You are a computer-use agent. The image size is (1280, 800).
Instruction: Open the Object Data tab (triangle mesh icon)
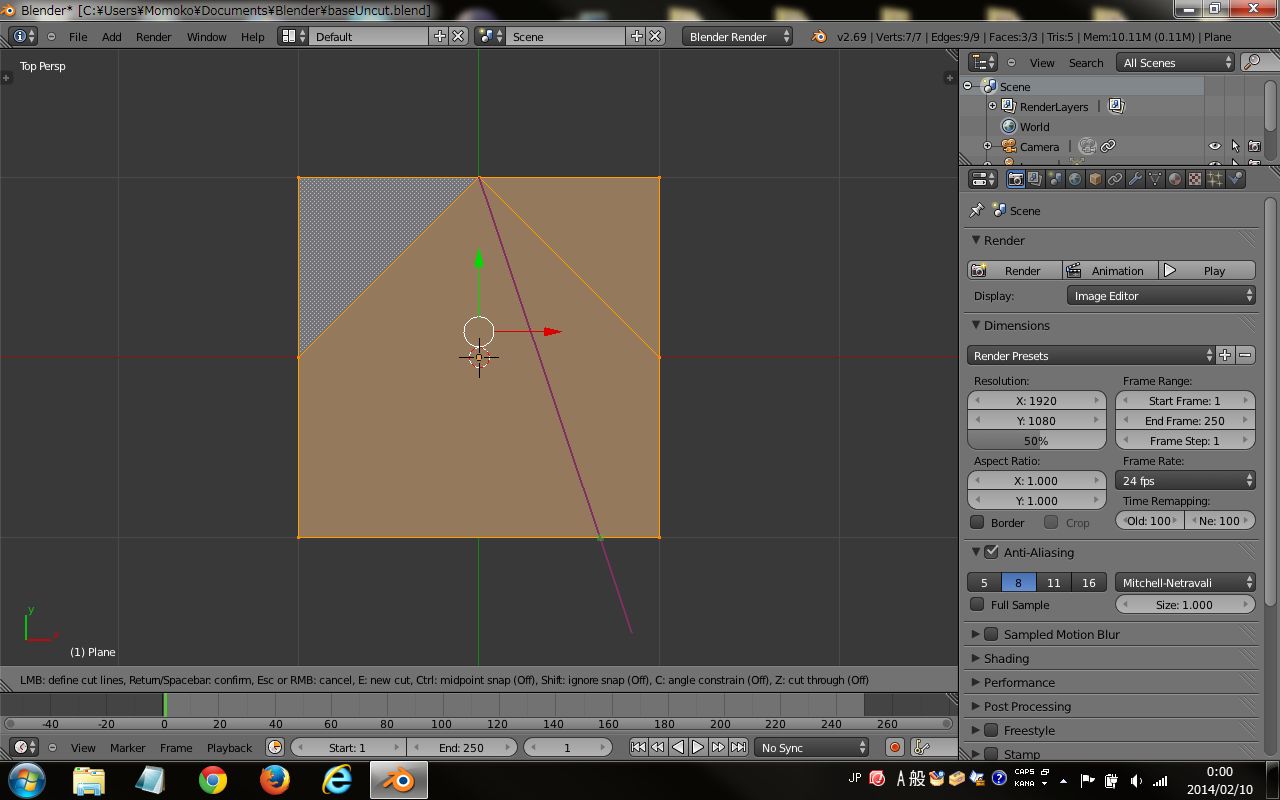coord(1155,179)
